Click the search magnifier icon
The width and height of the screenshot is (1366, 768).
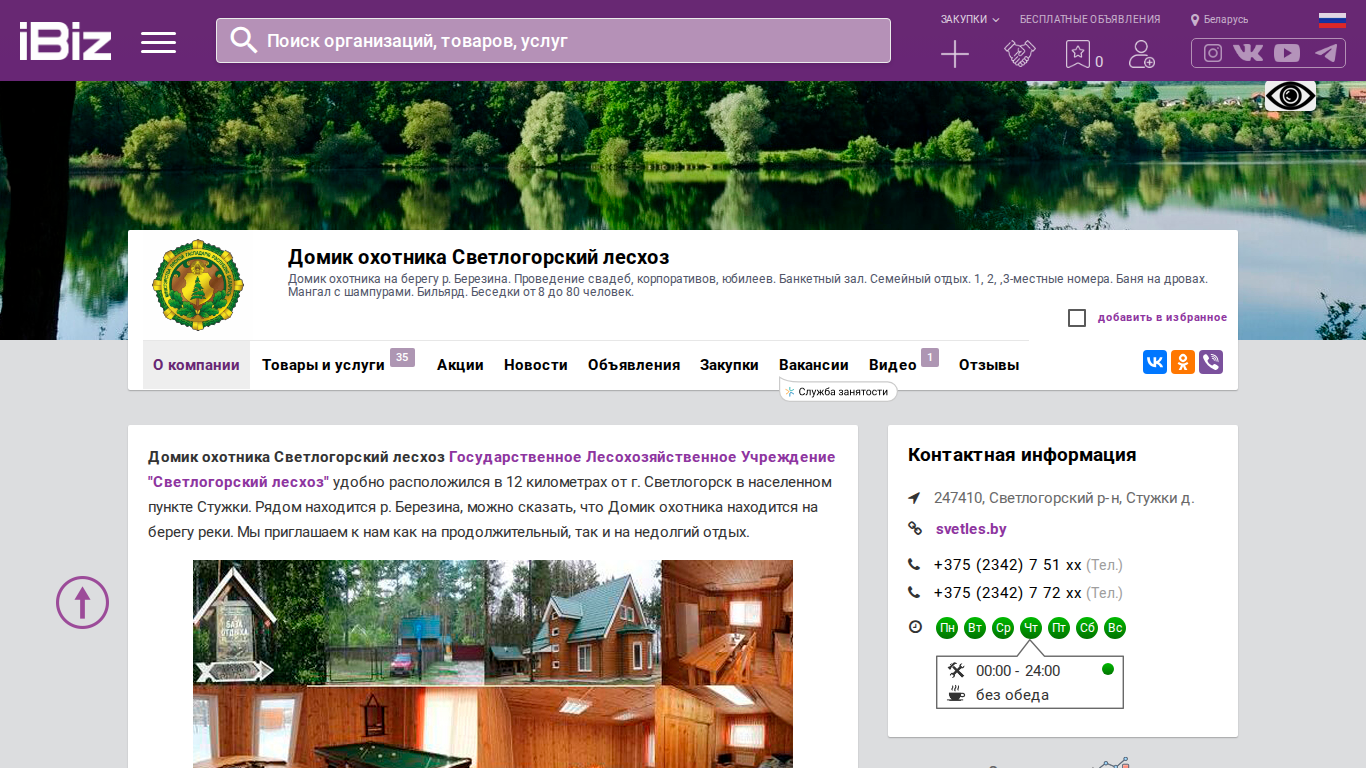tap(244, 40)
